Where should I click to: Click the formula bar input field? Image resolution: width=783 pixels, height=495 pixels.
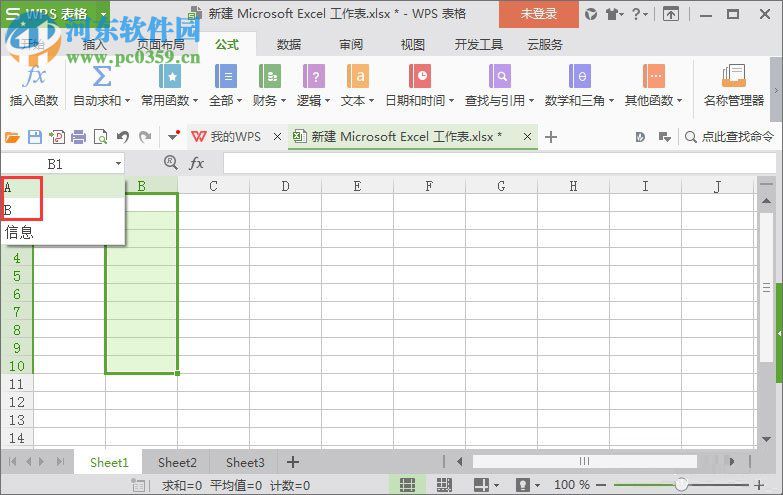[499, 164]
